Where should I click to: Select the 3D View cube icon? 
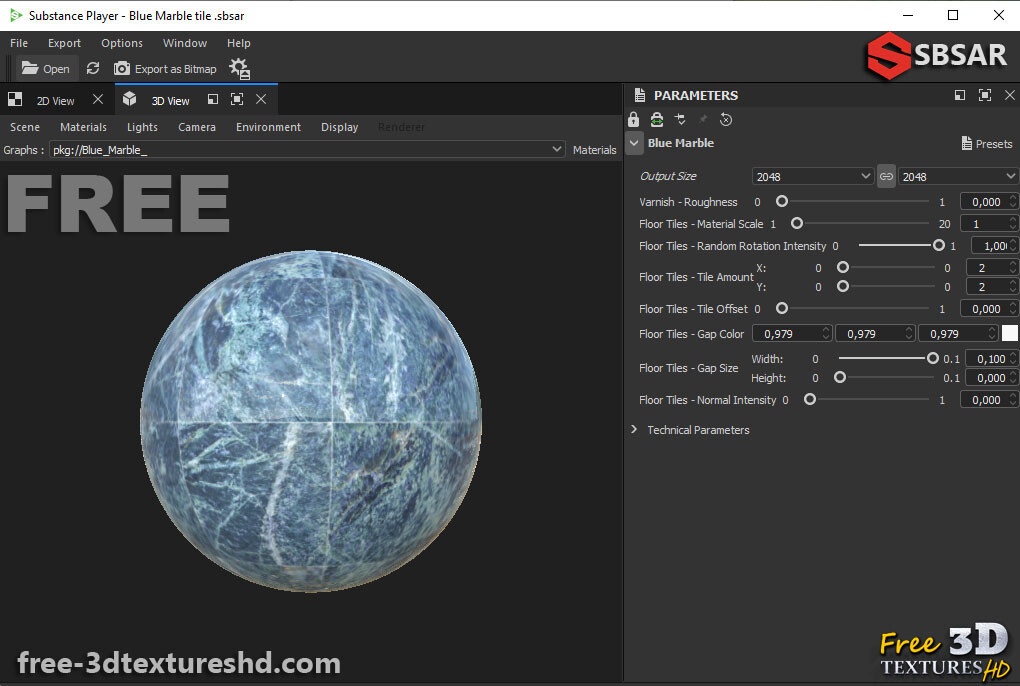point(129,100)
